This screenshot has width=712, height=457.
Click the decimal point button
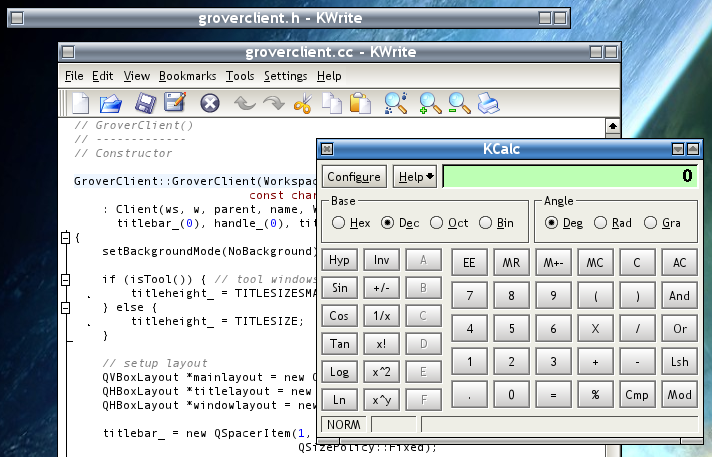point(470,395)
